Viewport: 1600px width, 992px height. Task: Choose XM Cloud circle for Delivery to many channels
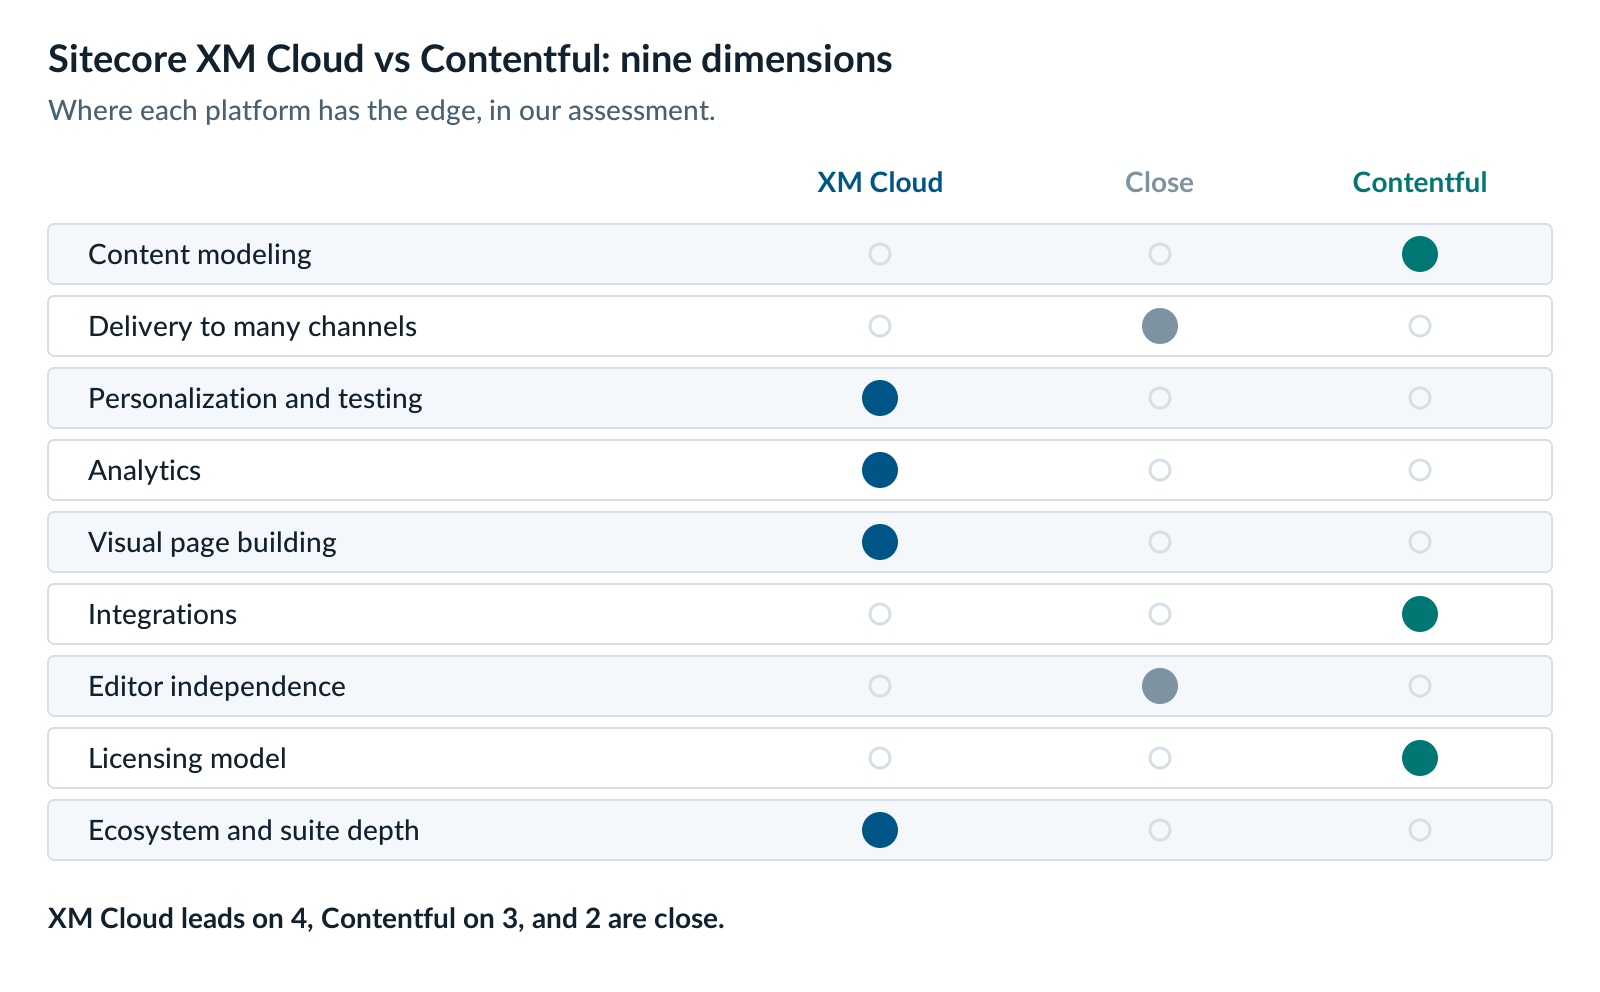point(880,326)
